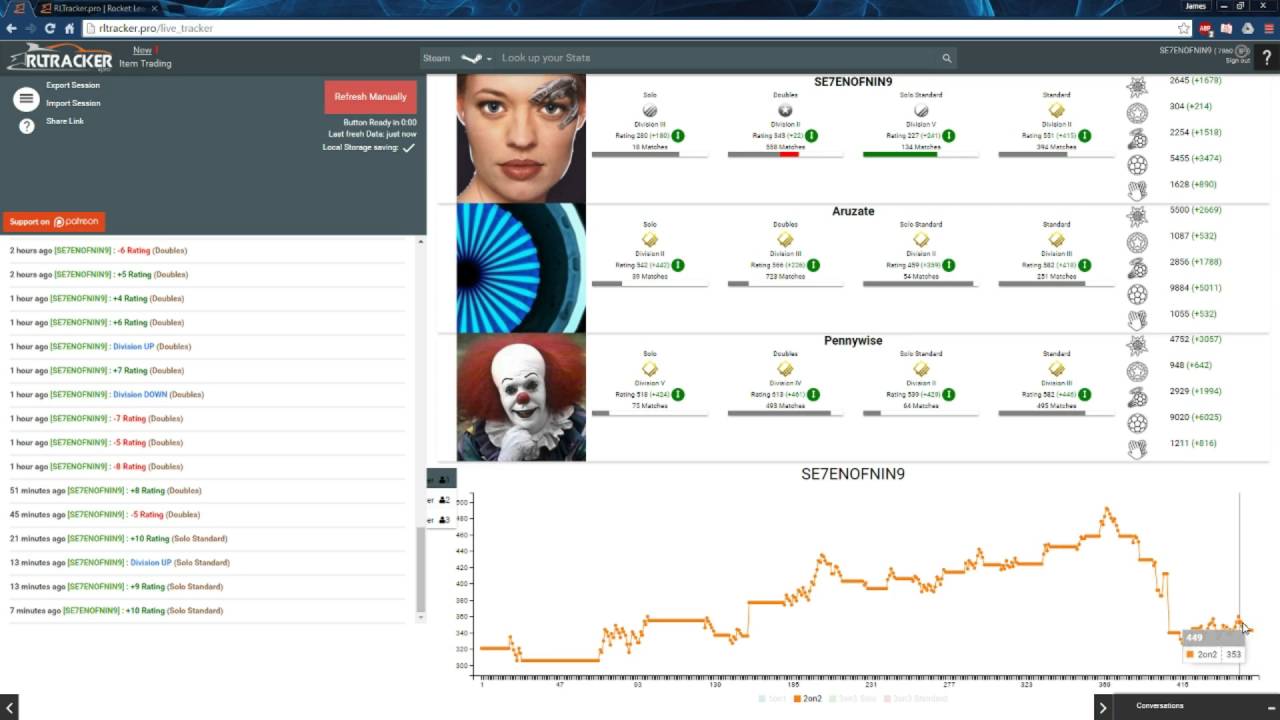Viewport: 1280px width, 720px height.
Task: Click the hand icon beside 1628 (+890)
Action: tap(1137, 191)
